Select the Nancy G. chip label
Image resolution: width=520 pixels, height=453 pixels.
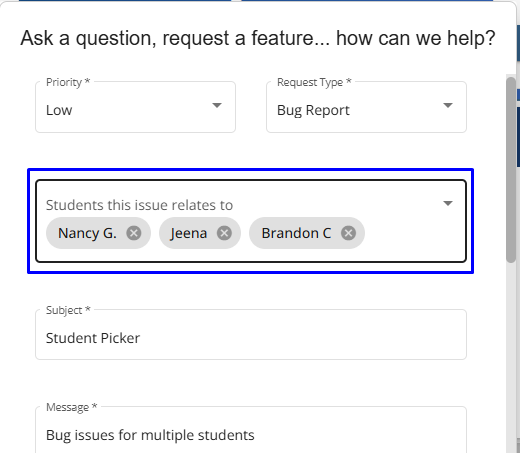(x=87, y=233)
